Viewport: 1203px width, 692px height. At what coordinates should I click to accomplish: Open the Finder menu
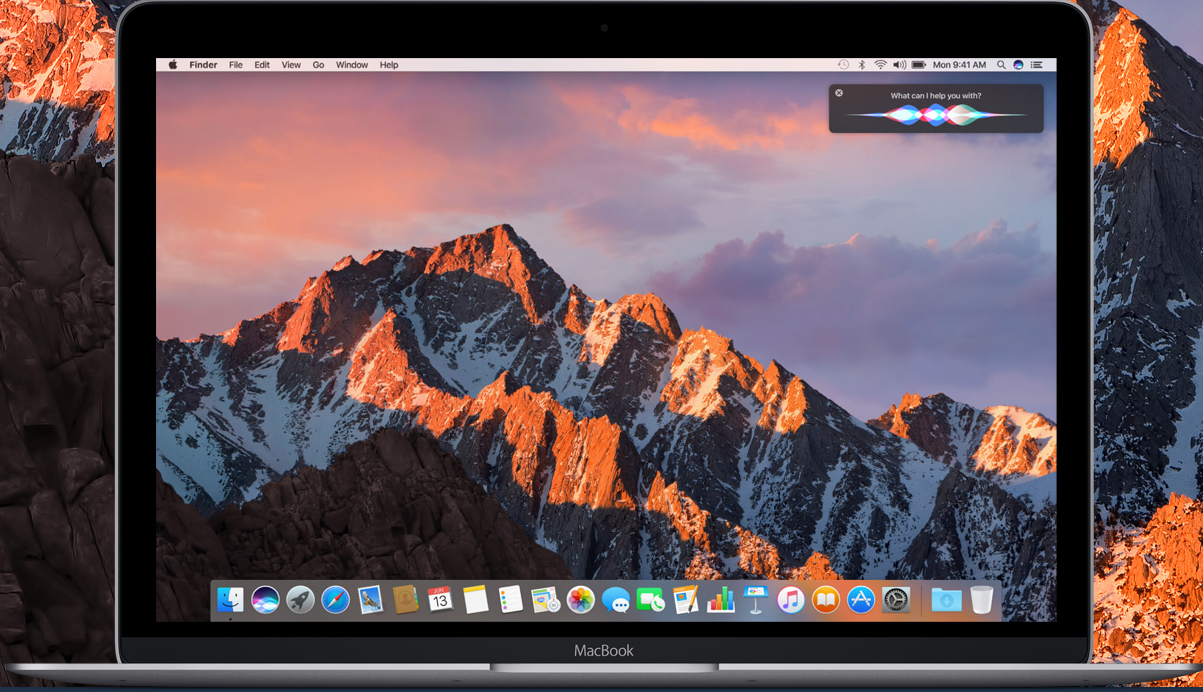pos(203,65)
